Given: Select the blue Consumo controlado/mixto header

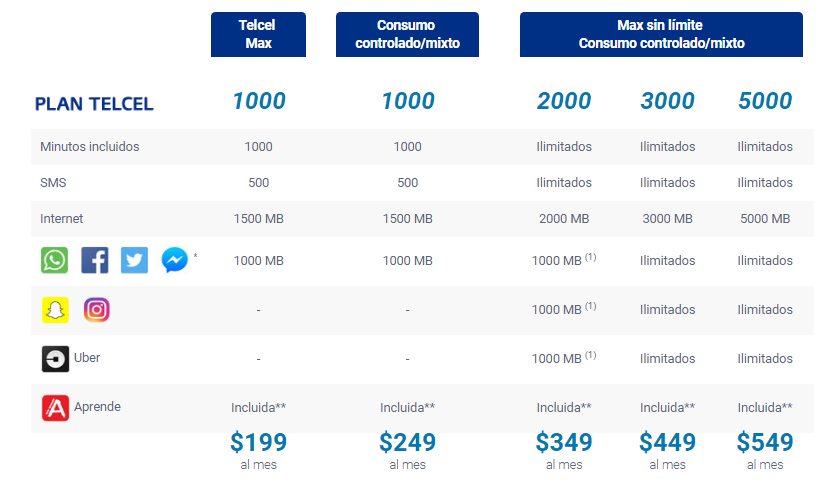Looking at the screenshot, I should click(407, 35).
